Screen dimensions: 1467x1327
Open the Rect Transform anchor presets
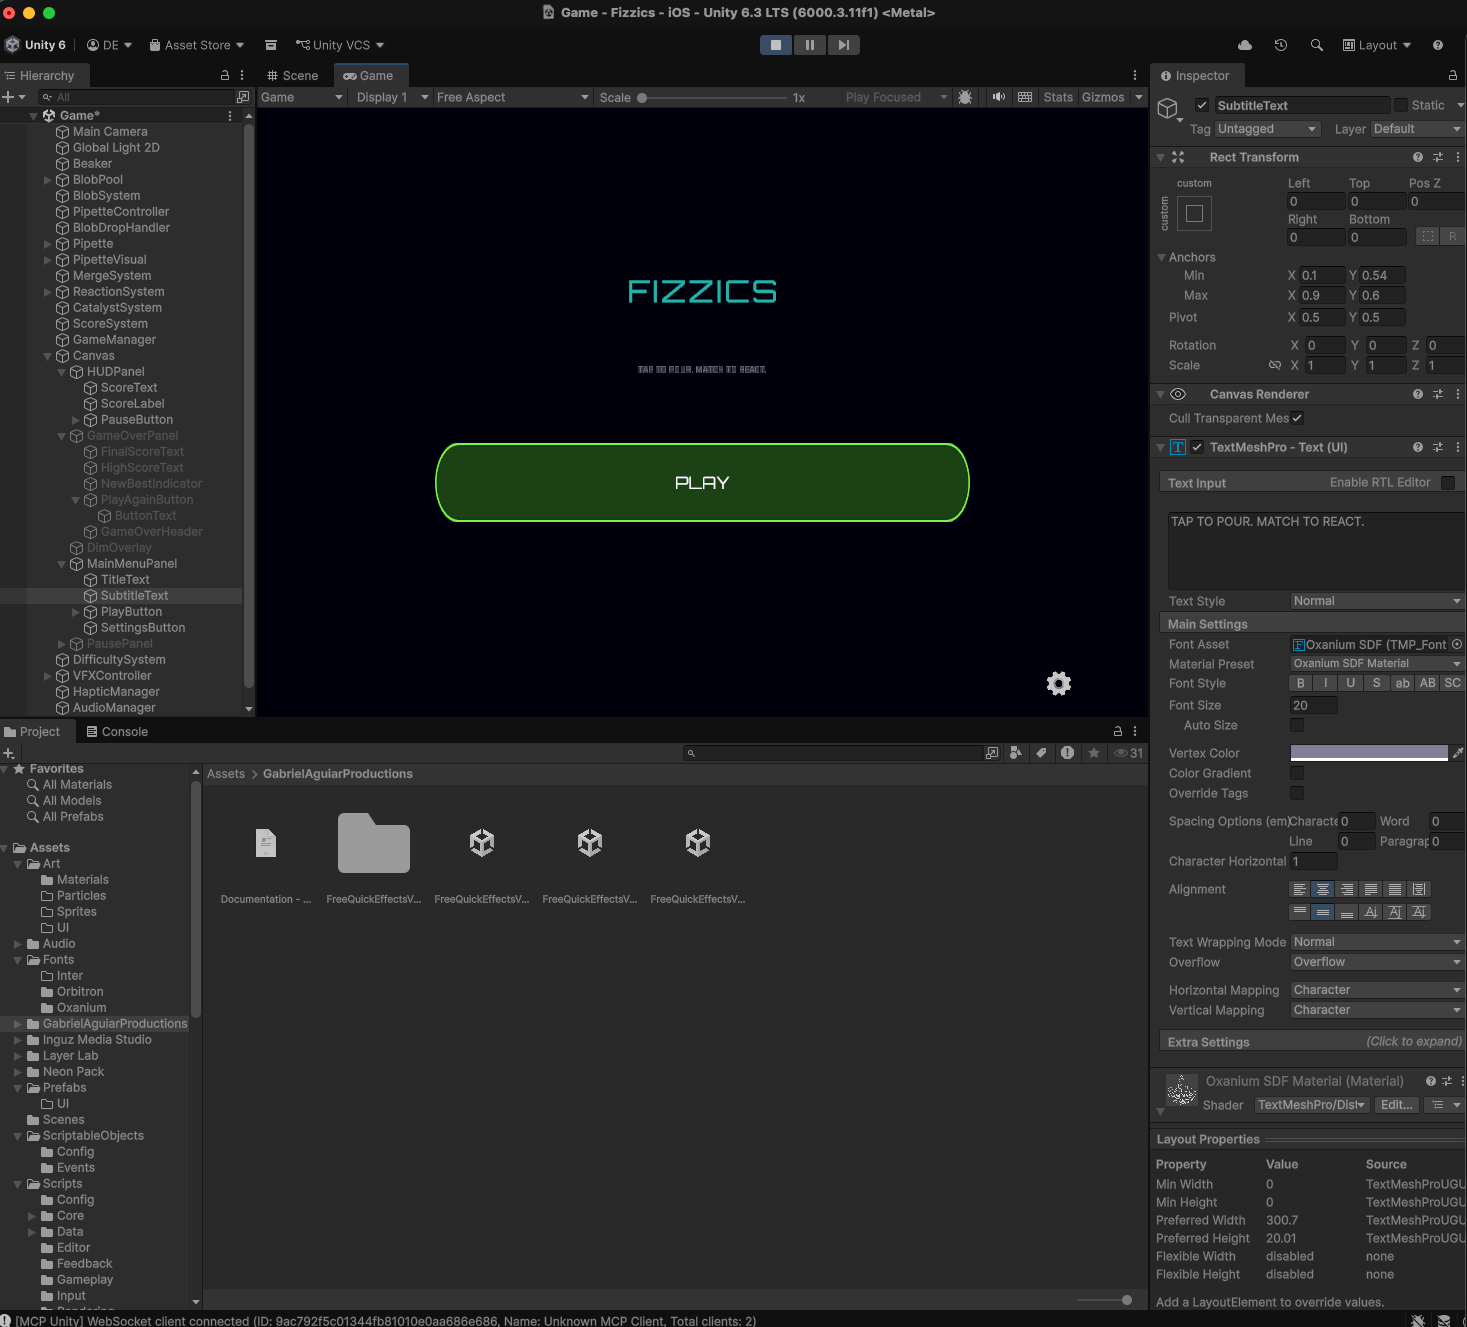[1194, 213]
